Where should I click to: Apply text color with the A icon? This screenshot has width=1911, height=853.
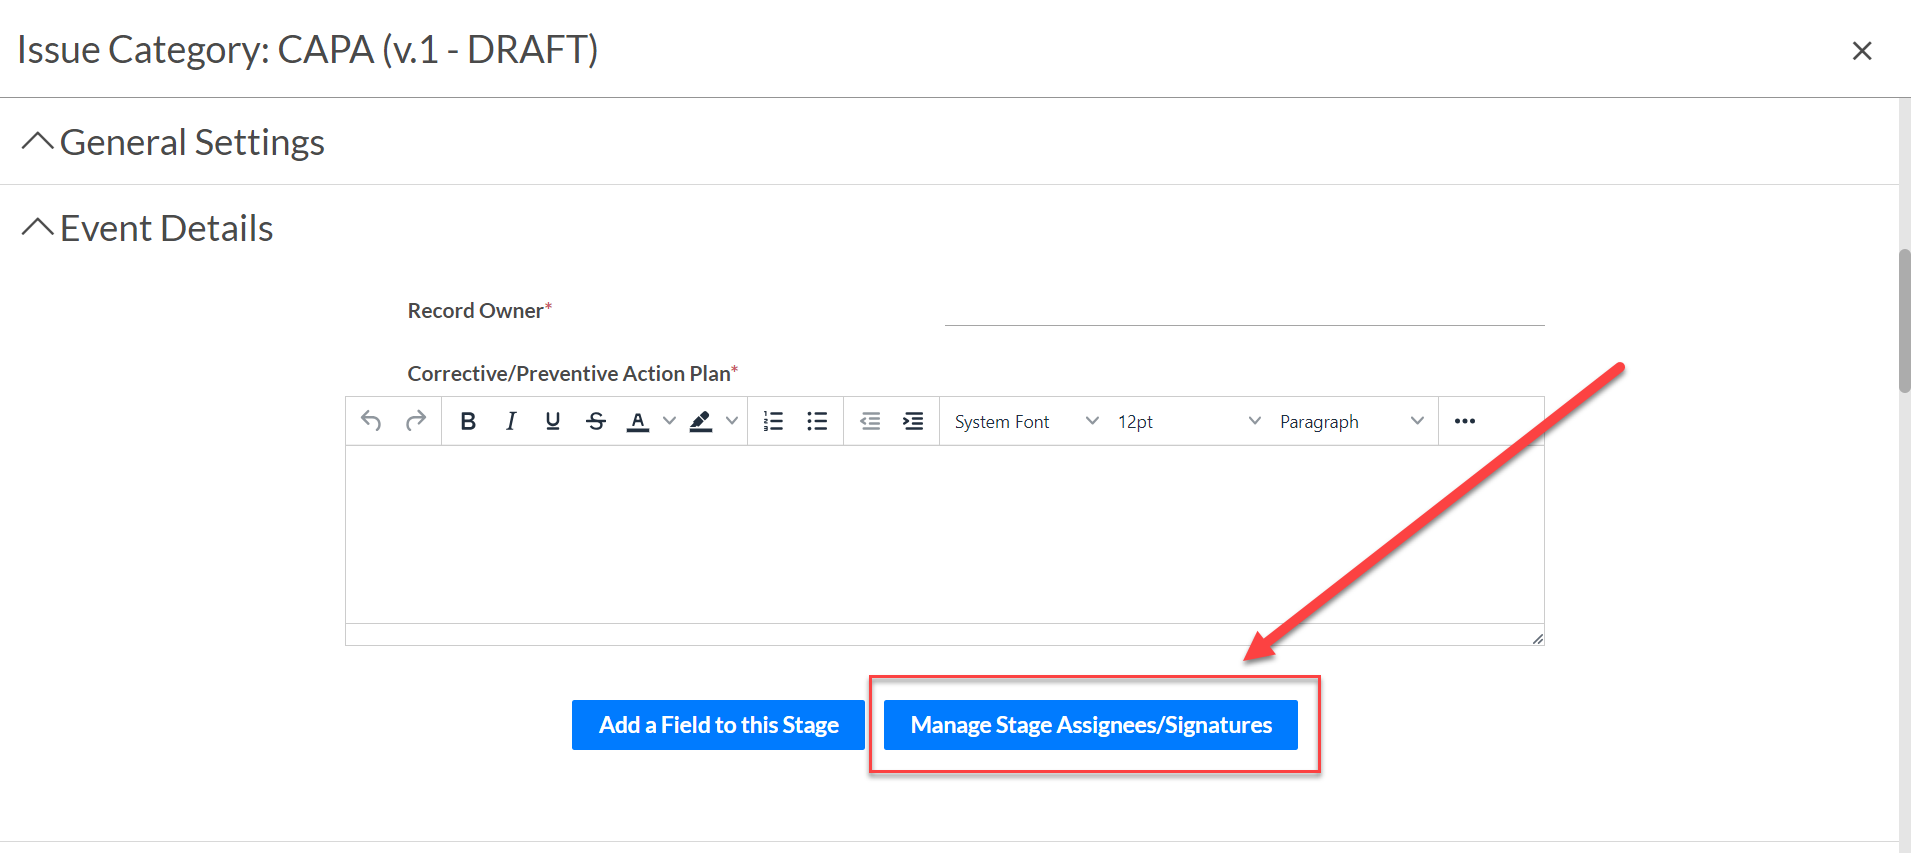click(x=638, y=421)
